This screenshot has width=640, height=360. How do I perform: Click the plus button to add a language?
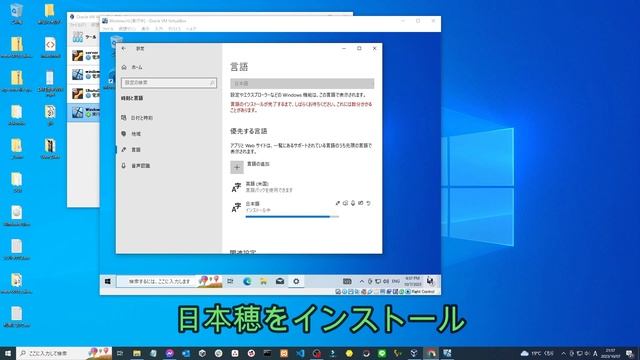pyautogui.click(x=237, y=167)
